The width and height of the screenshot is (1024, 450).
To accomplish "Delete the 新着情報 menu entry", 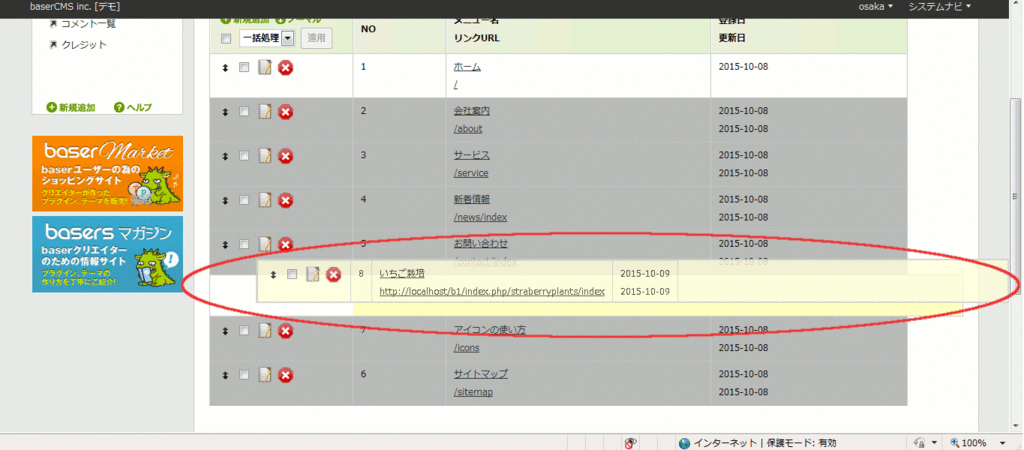I will (285, 201).
